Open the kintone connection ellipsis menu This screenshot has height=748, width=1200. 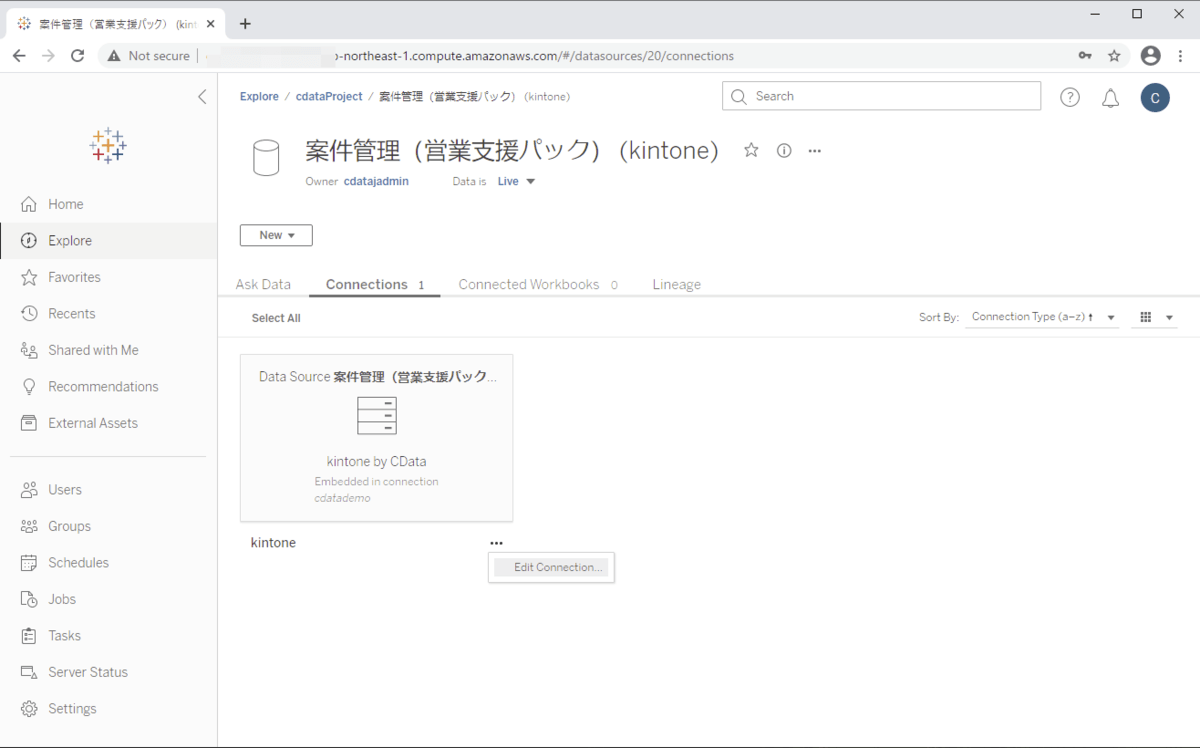(x=497, y=543)
